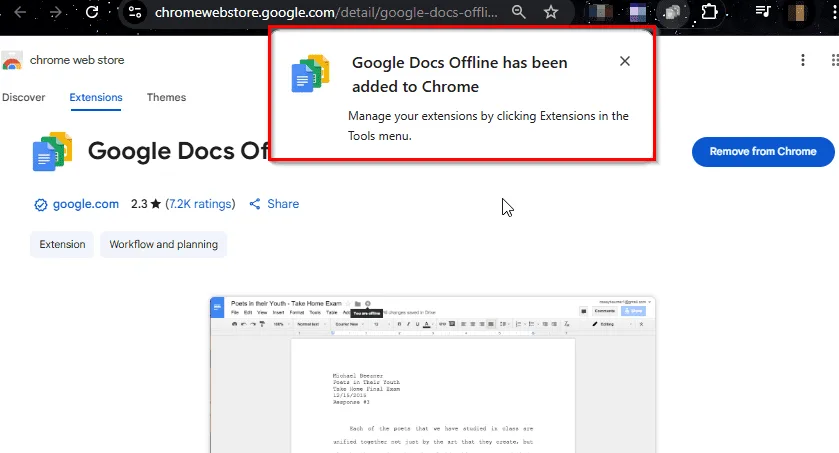
Task: Switch to the Discover tab
Action: pyautogui.click(x=24, y=97)
